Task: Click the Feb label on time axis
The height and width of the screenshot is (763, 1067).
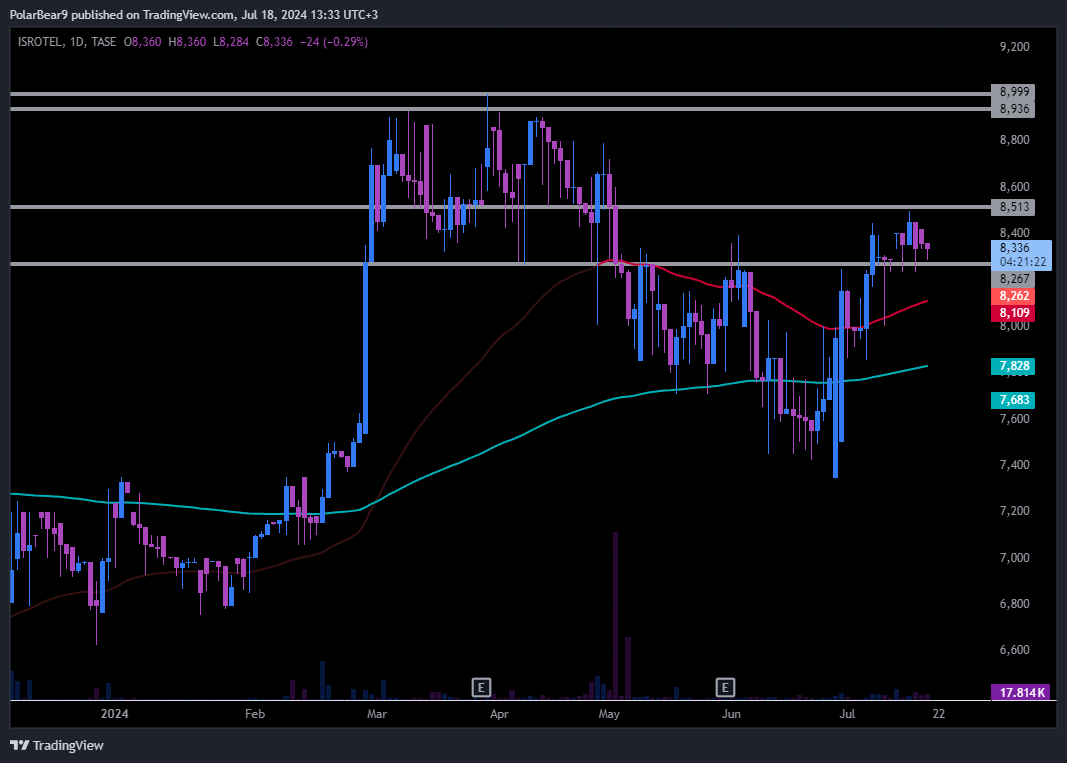Action: point(255,714)
